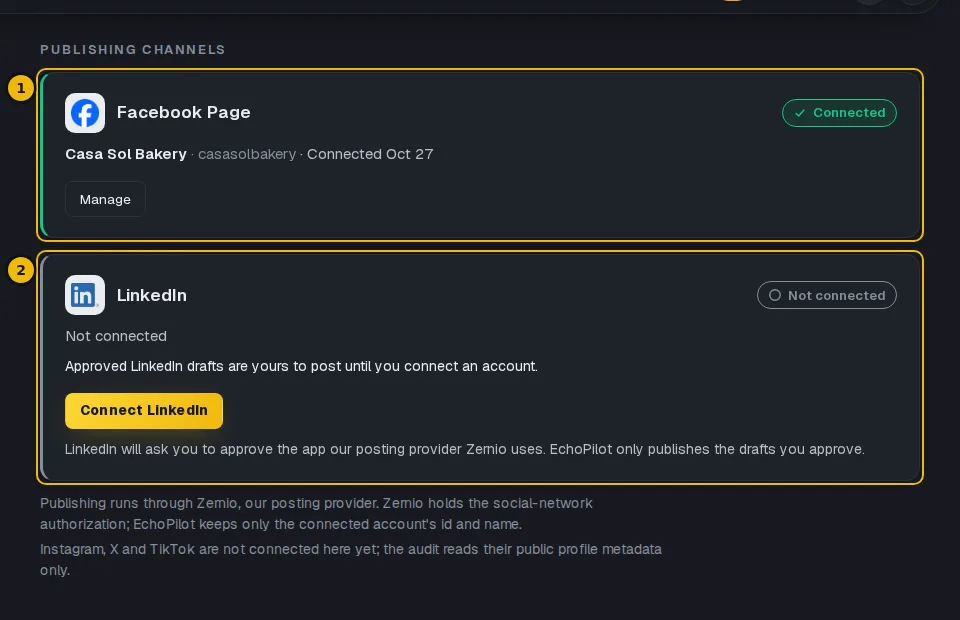Image resolution: width=960 pixels, height=620 pixels.
Task: Click the Not connected status badge
Action: click(x=827, y=295)
